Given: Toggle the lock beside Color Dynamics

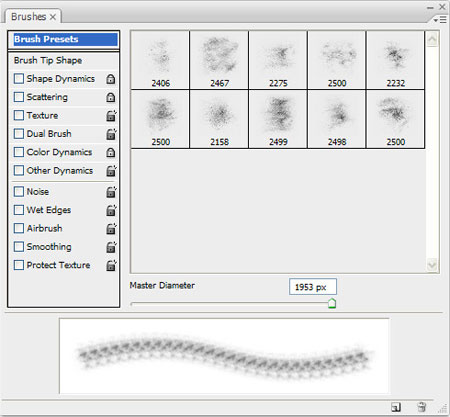Looking at the screenshot, I should click(110, 152).
